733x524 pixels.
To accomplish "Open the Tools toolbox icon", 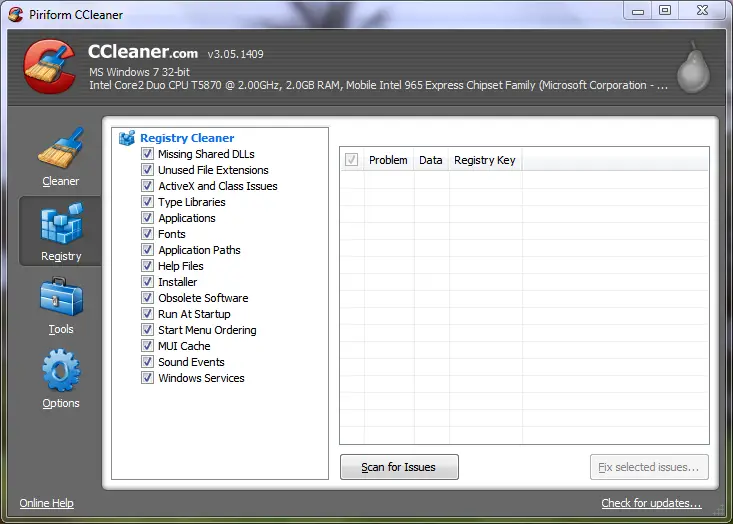I will tap(61, 296).
